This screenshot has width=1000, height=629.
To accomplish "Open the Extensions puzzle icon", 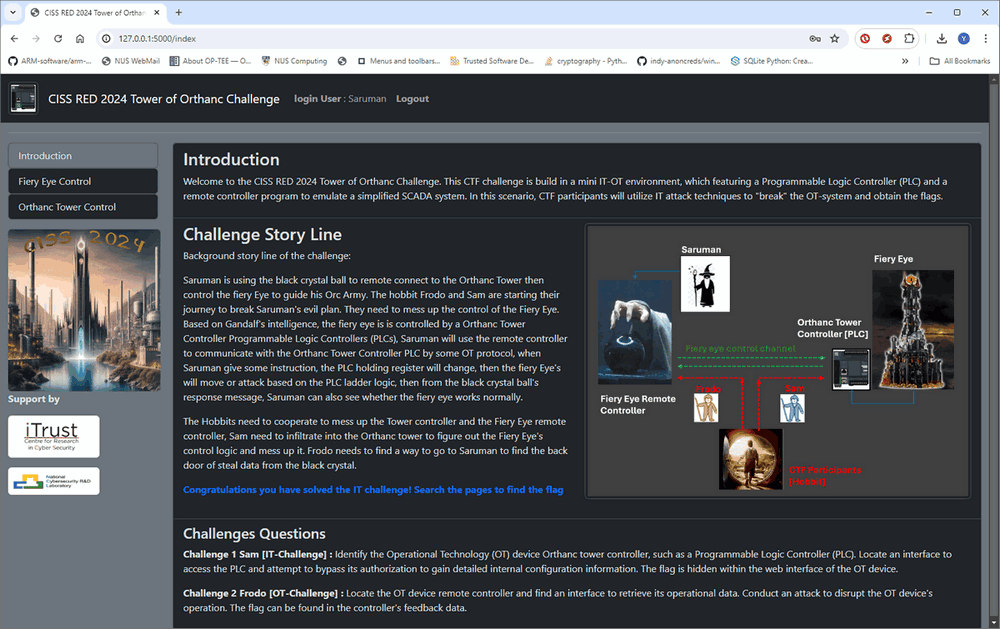I will (909, 39).
